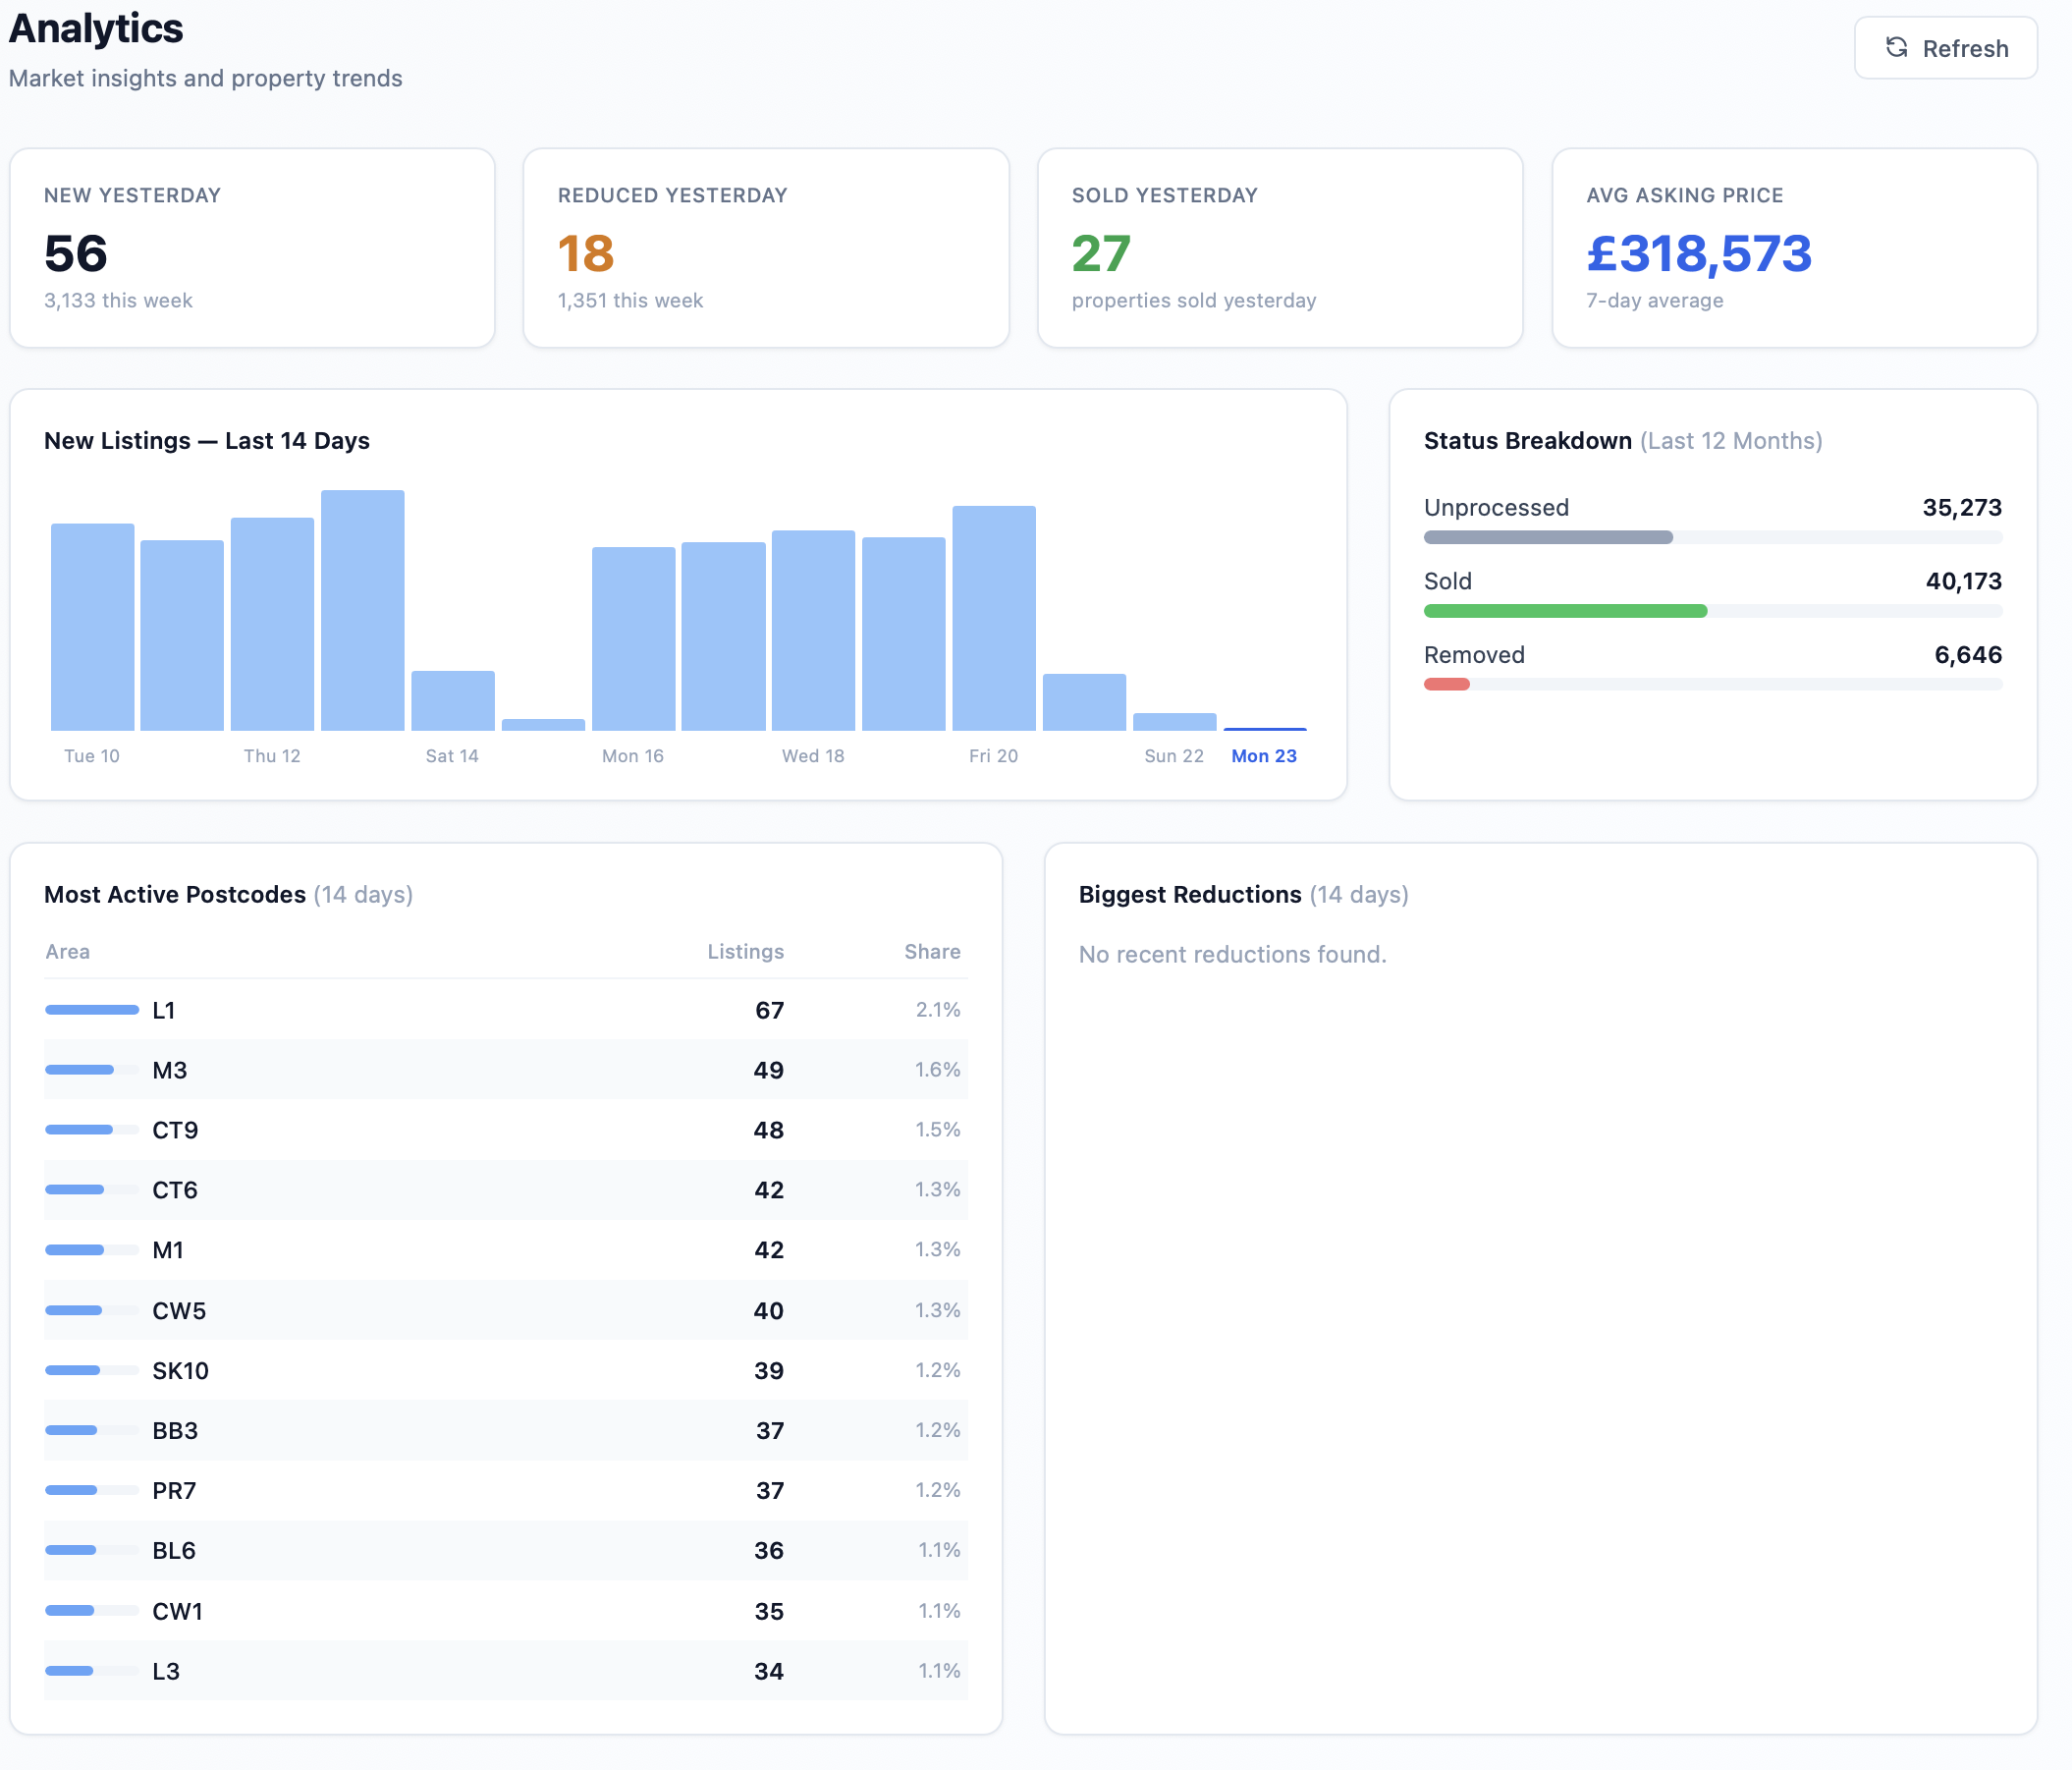
Task: Open the Sold Yesterday card showing 27
Action: pyautogui.click(x=1279, y=248)
